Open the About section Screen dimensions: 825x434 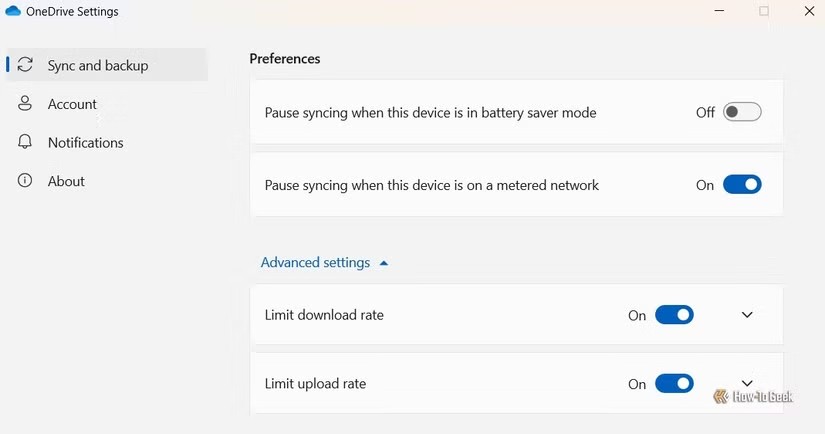[66, 181]
